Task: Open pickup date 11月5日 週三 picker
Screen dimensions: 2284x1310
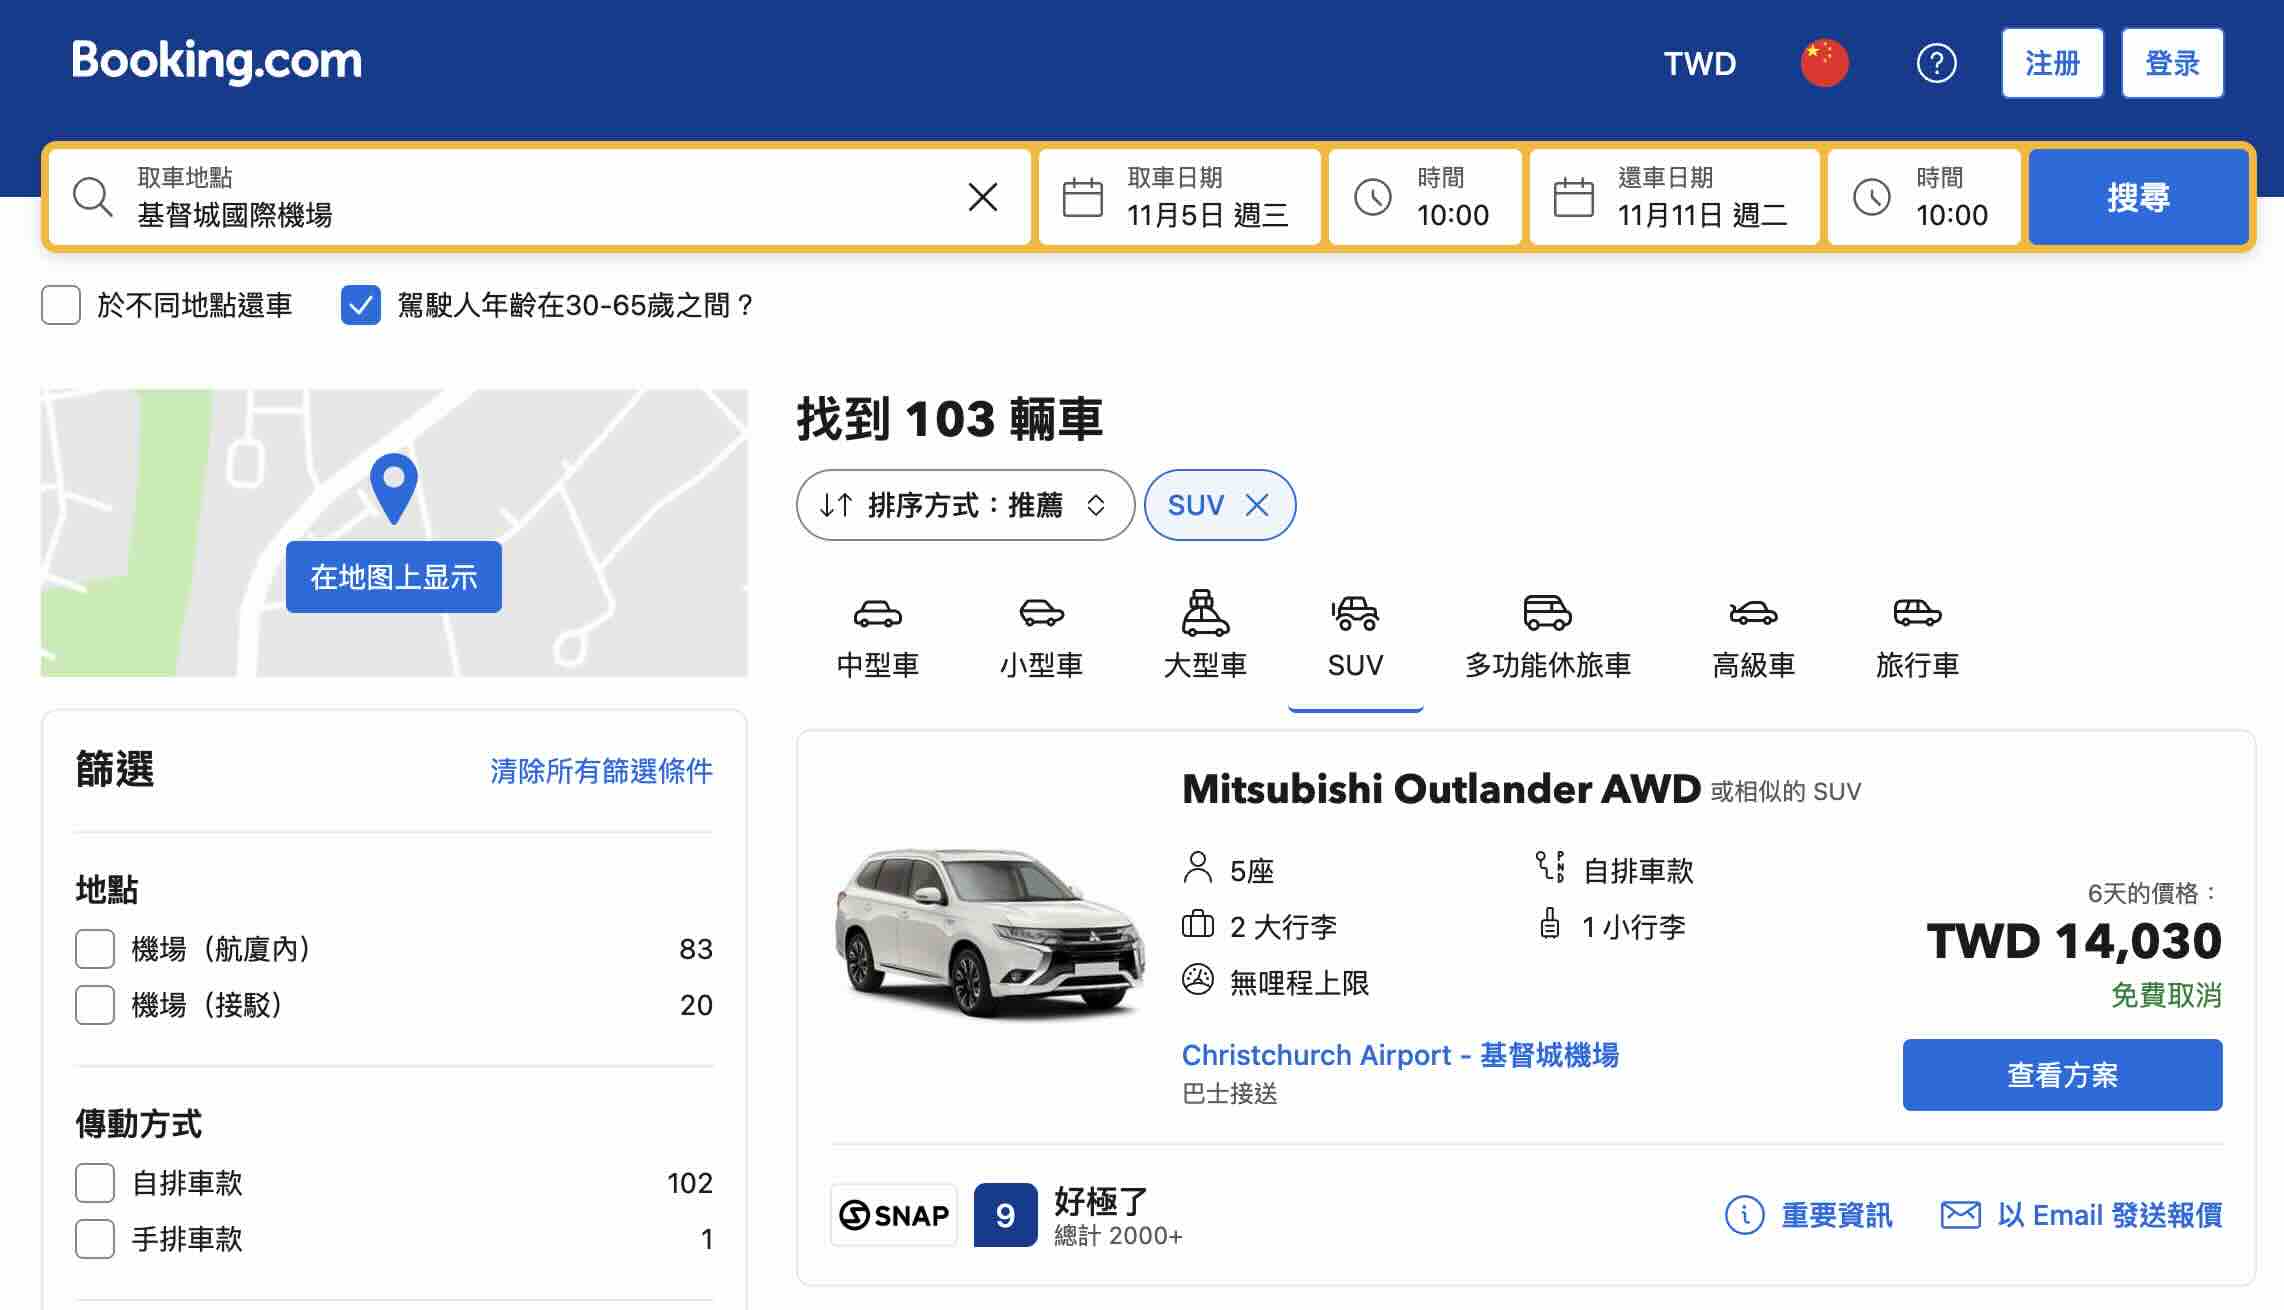Action: pyautogui.click(x=1180, y=197)
